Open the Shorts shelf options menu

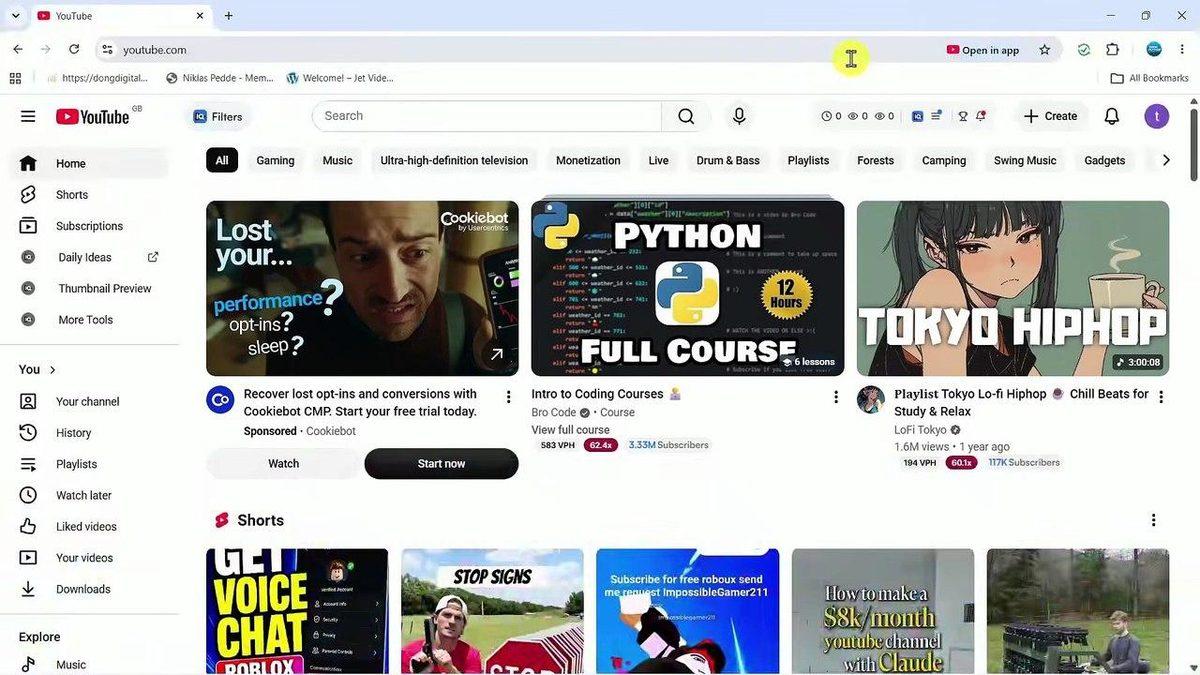1153,520
